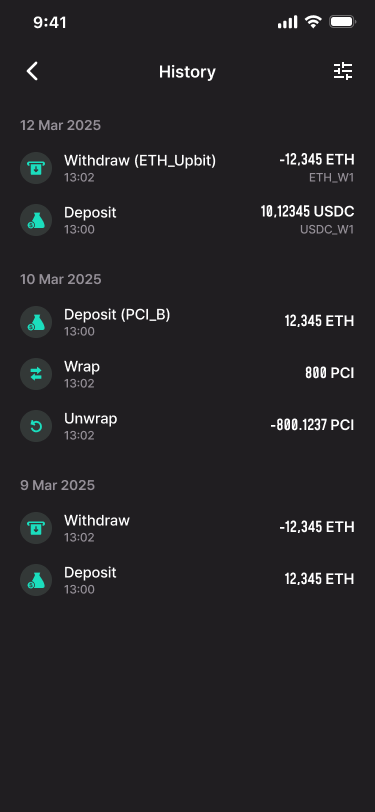
Task: Tap the back arrow icon
Action: pos(32,71)
